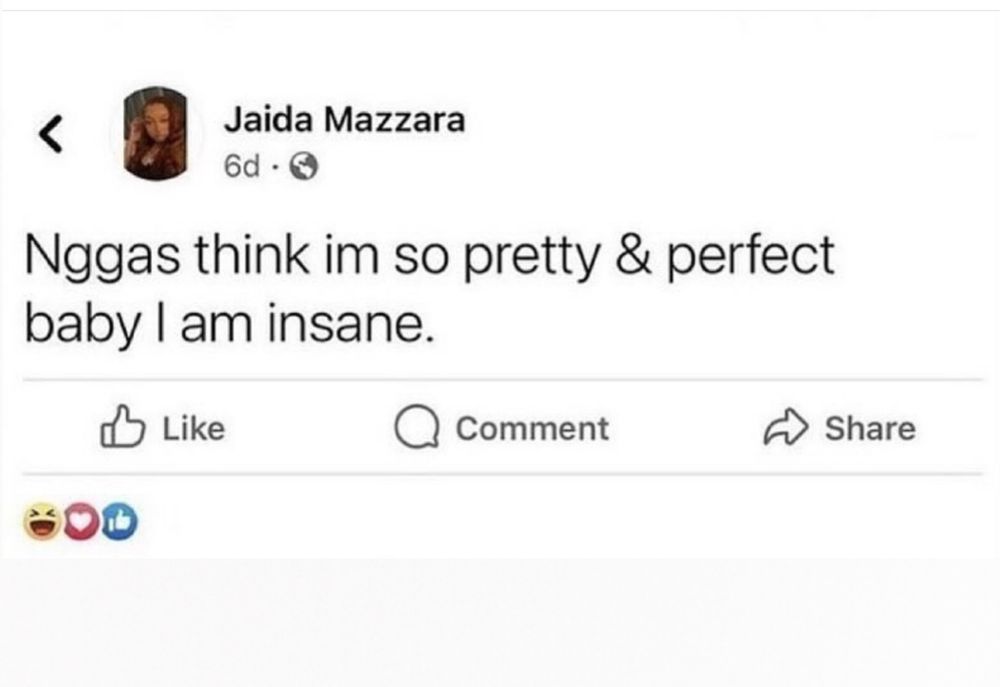Click the empty gray area below reactions

pos(500,622)
